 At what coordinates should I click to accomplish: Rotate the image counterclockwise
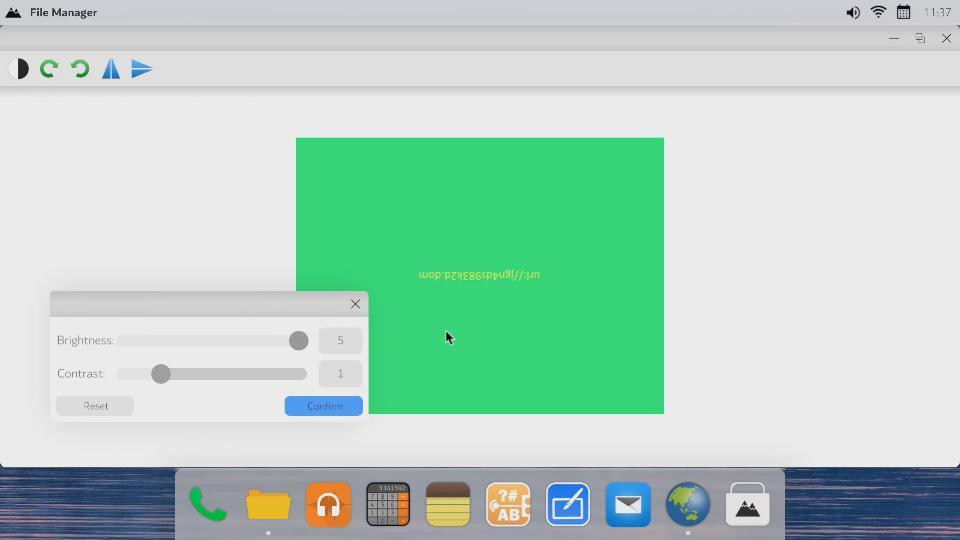pos(80,69)
